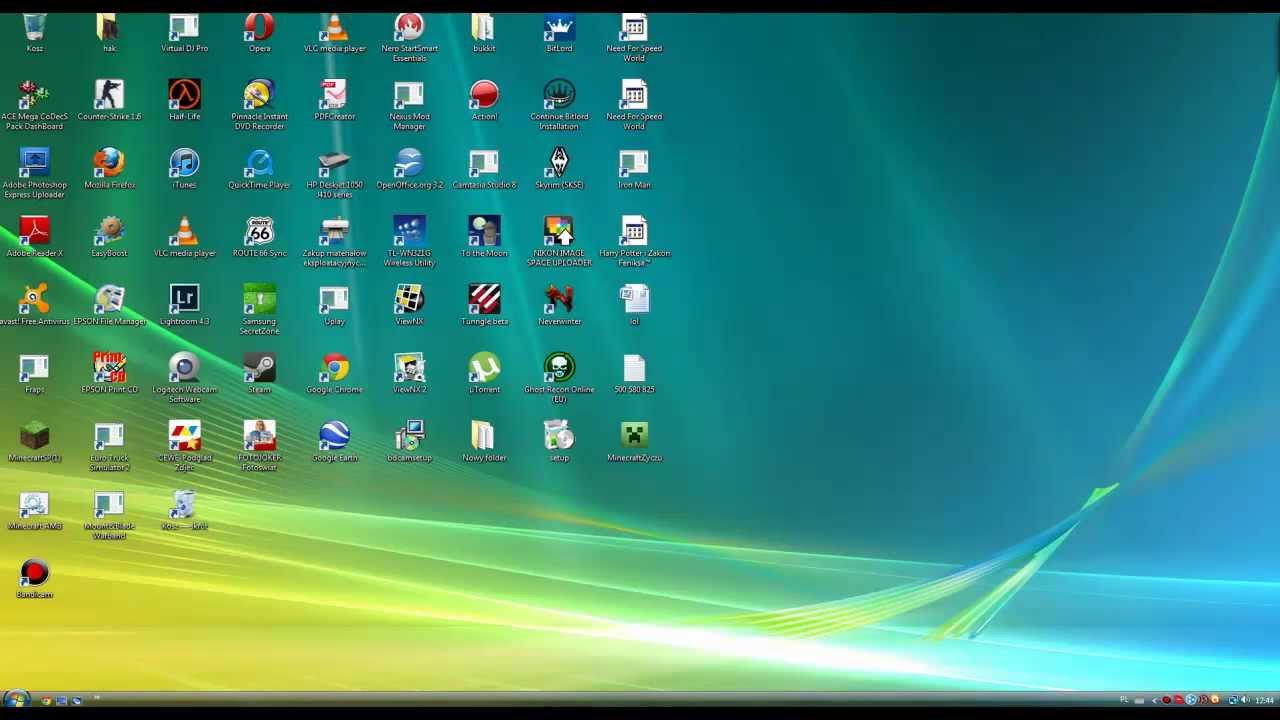Launch Tunngle beta
Screen dimensions: 1280x720
point(484,305)
